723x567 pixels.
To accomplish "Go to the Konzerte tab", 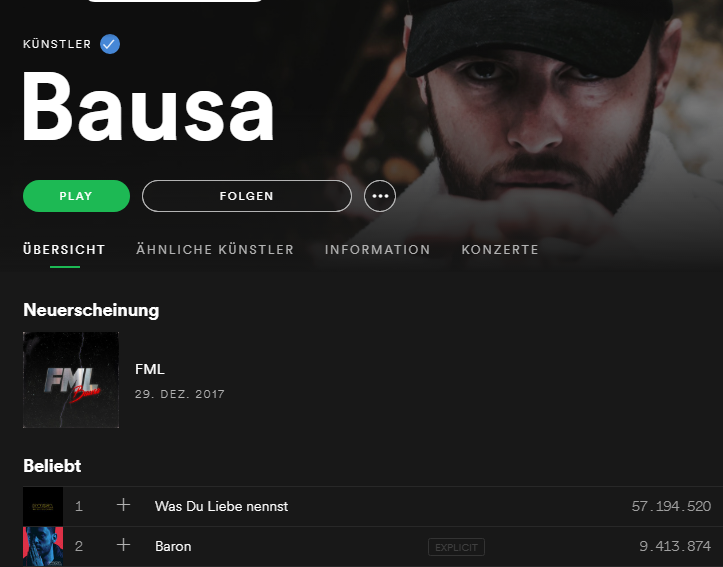I will [500, 250].
